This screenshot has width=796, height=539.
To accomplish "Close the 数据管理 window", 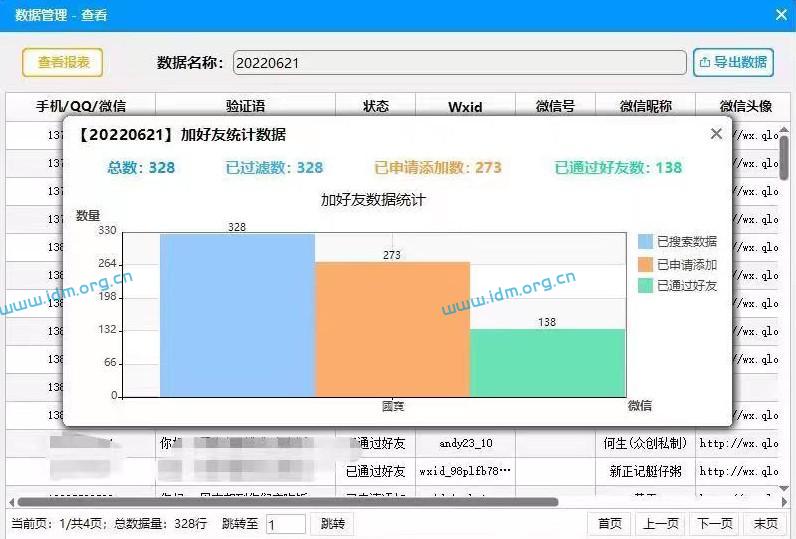I will click(781, 15).
